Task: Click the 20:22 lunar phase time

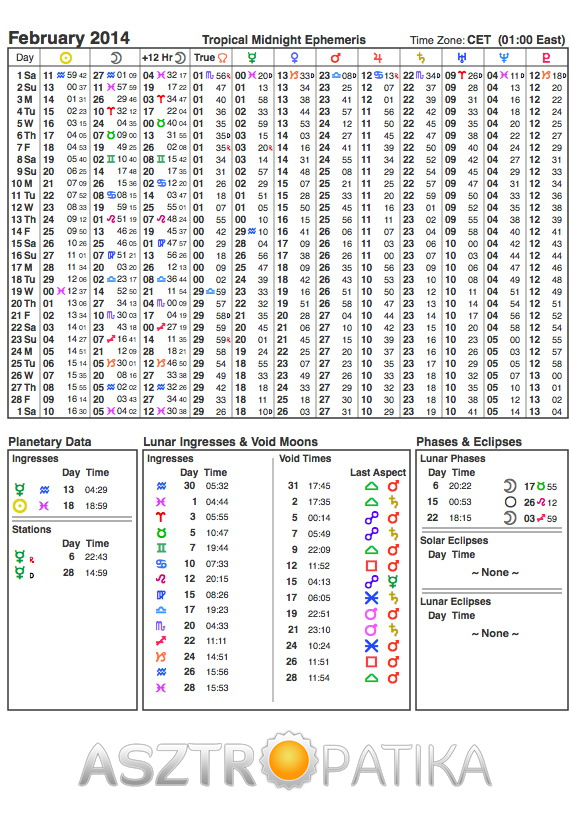Action: [460, 486]
